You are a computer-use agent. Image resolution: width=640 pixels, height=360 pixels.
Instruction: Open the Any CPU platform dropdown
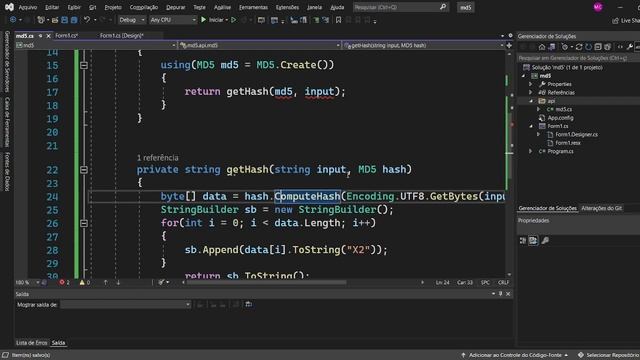coord(173,20)
